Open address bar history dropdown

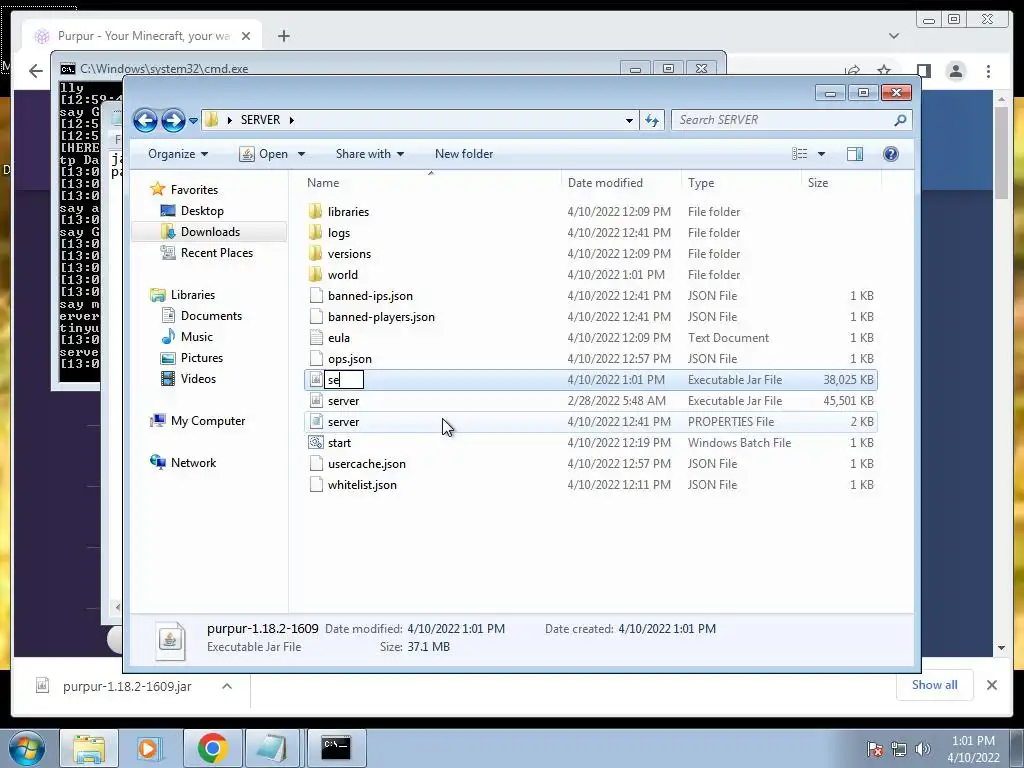point(629,120)
